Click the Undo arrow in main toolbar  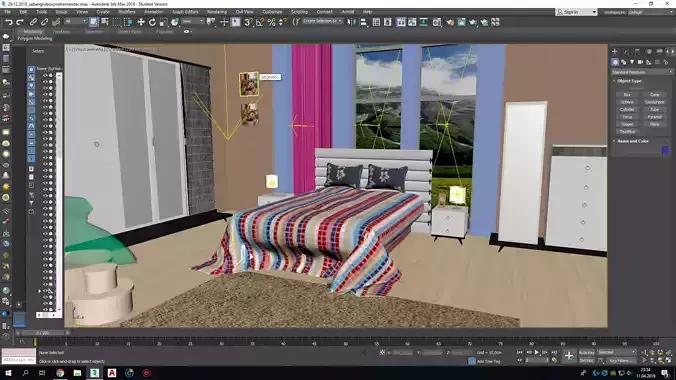tap(9, 22)
